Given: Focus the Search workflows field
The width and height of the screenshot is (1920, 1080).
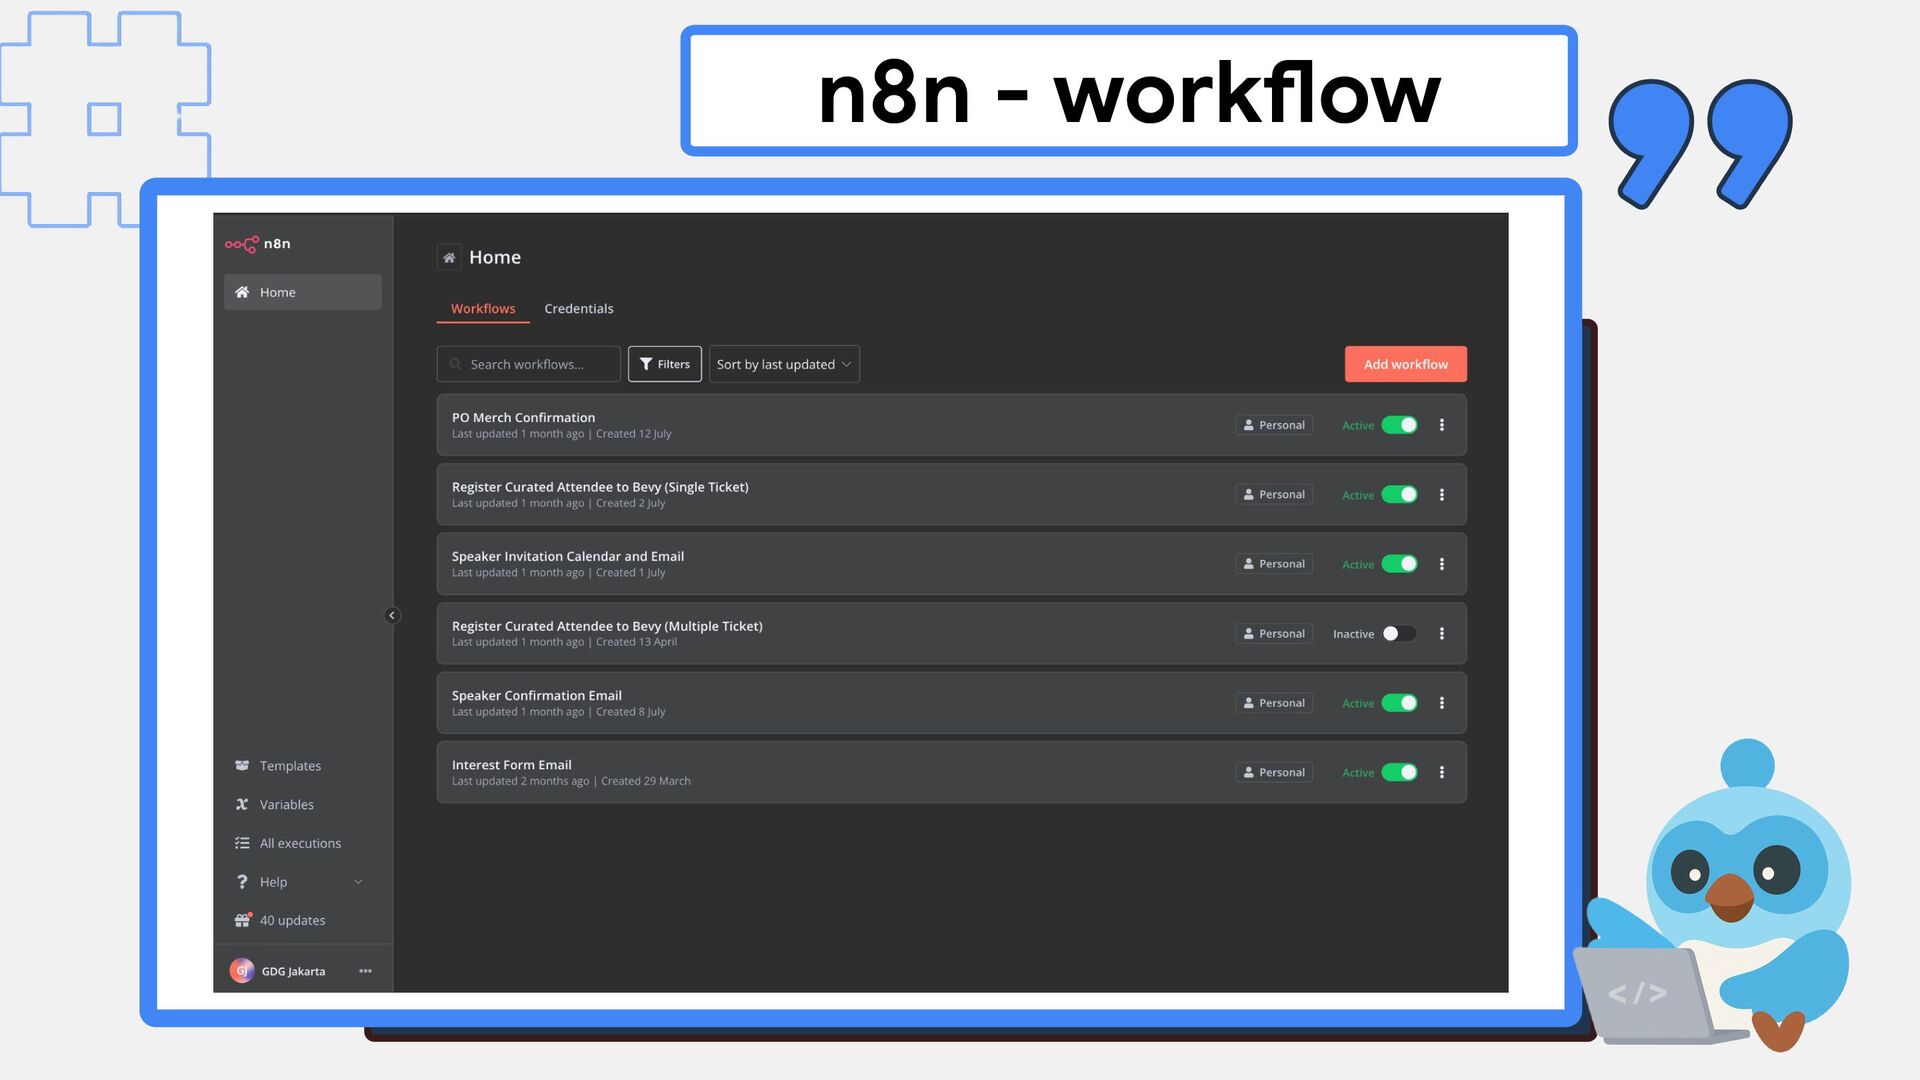Looking at the screenshot, I should [x=528, y=364].
